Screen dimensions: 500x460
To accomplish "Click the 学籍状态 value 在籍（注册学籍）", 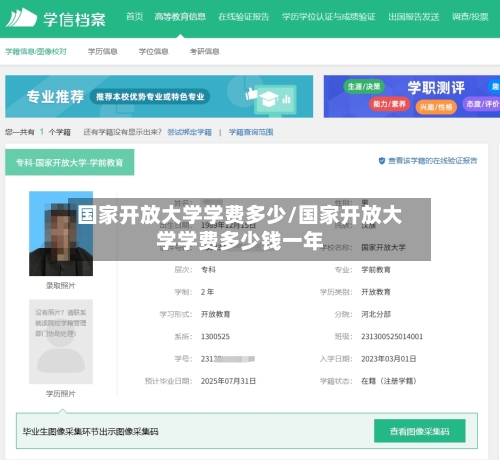I will click(389, 381).
